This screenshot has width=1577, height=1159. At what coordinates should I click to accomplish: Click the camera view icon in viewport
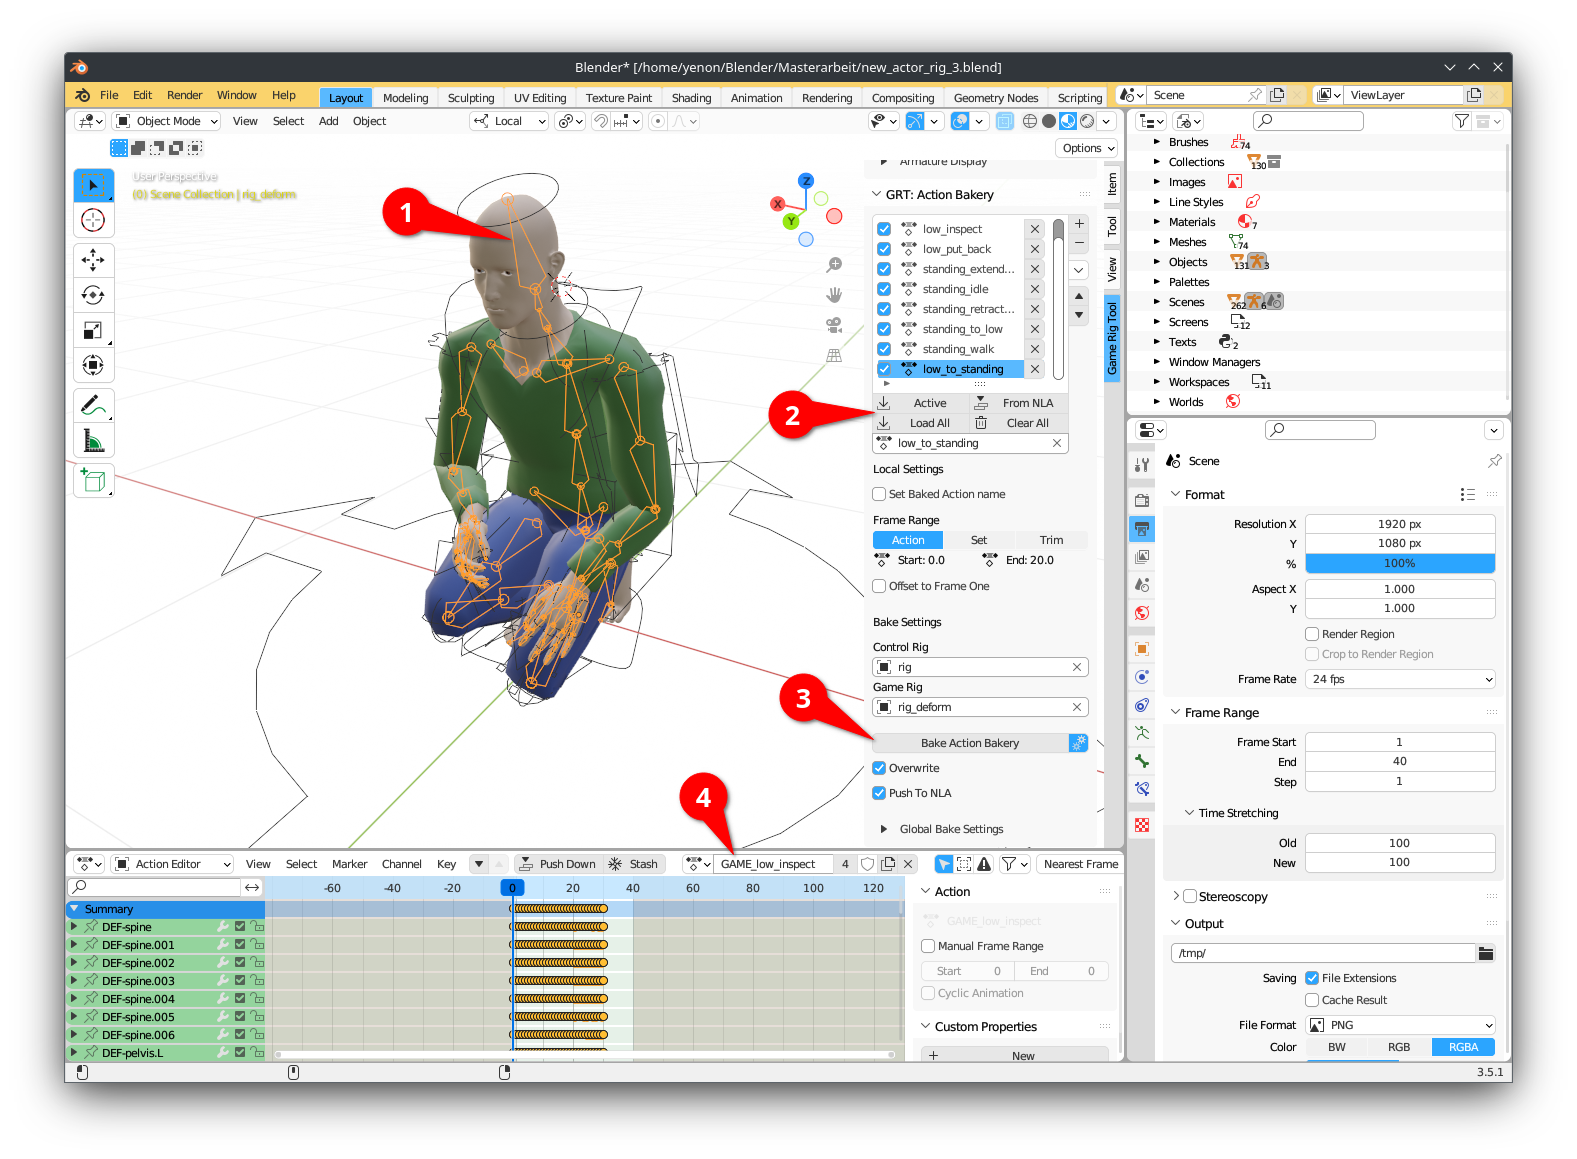click(x=833, y=325)
